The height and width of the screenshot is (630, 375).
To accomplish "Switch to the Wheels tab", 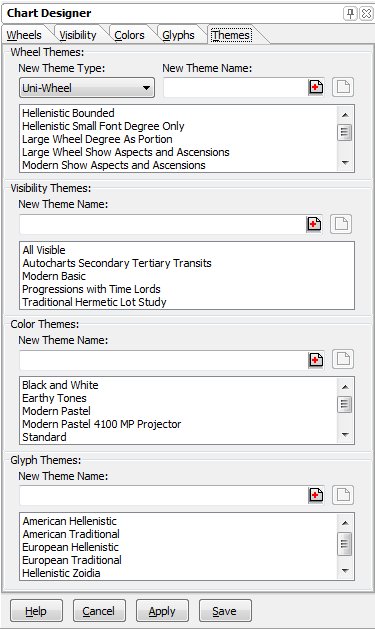I will click(x=24, y=35).
